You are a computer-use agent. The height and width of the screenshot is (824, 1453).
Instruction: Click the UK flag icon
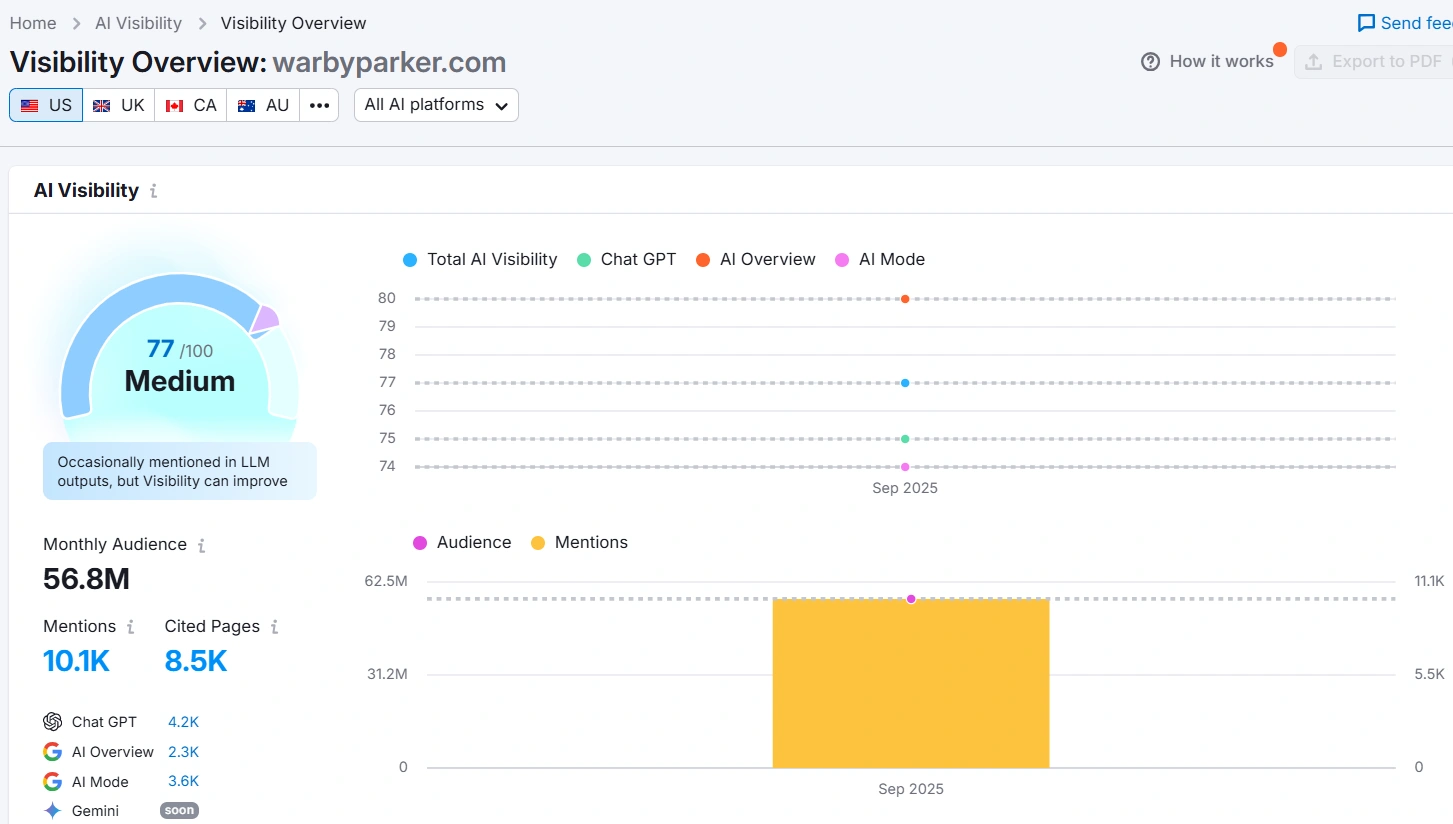point(102,105)
